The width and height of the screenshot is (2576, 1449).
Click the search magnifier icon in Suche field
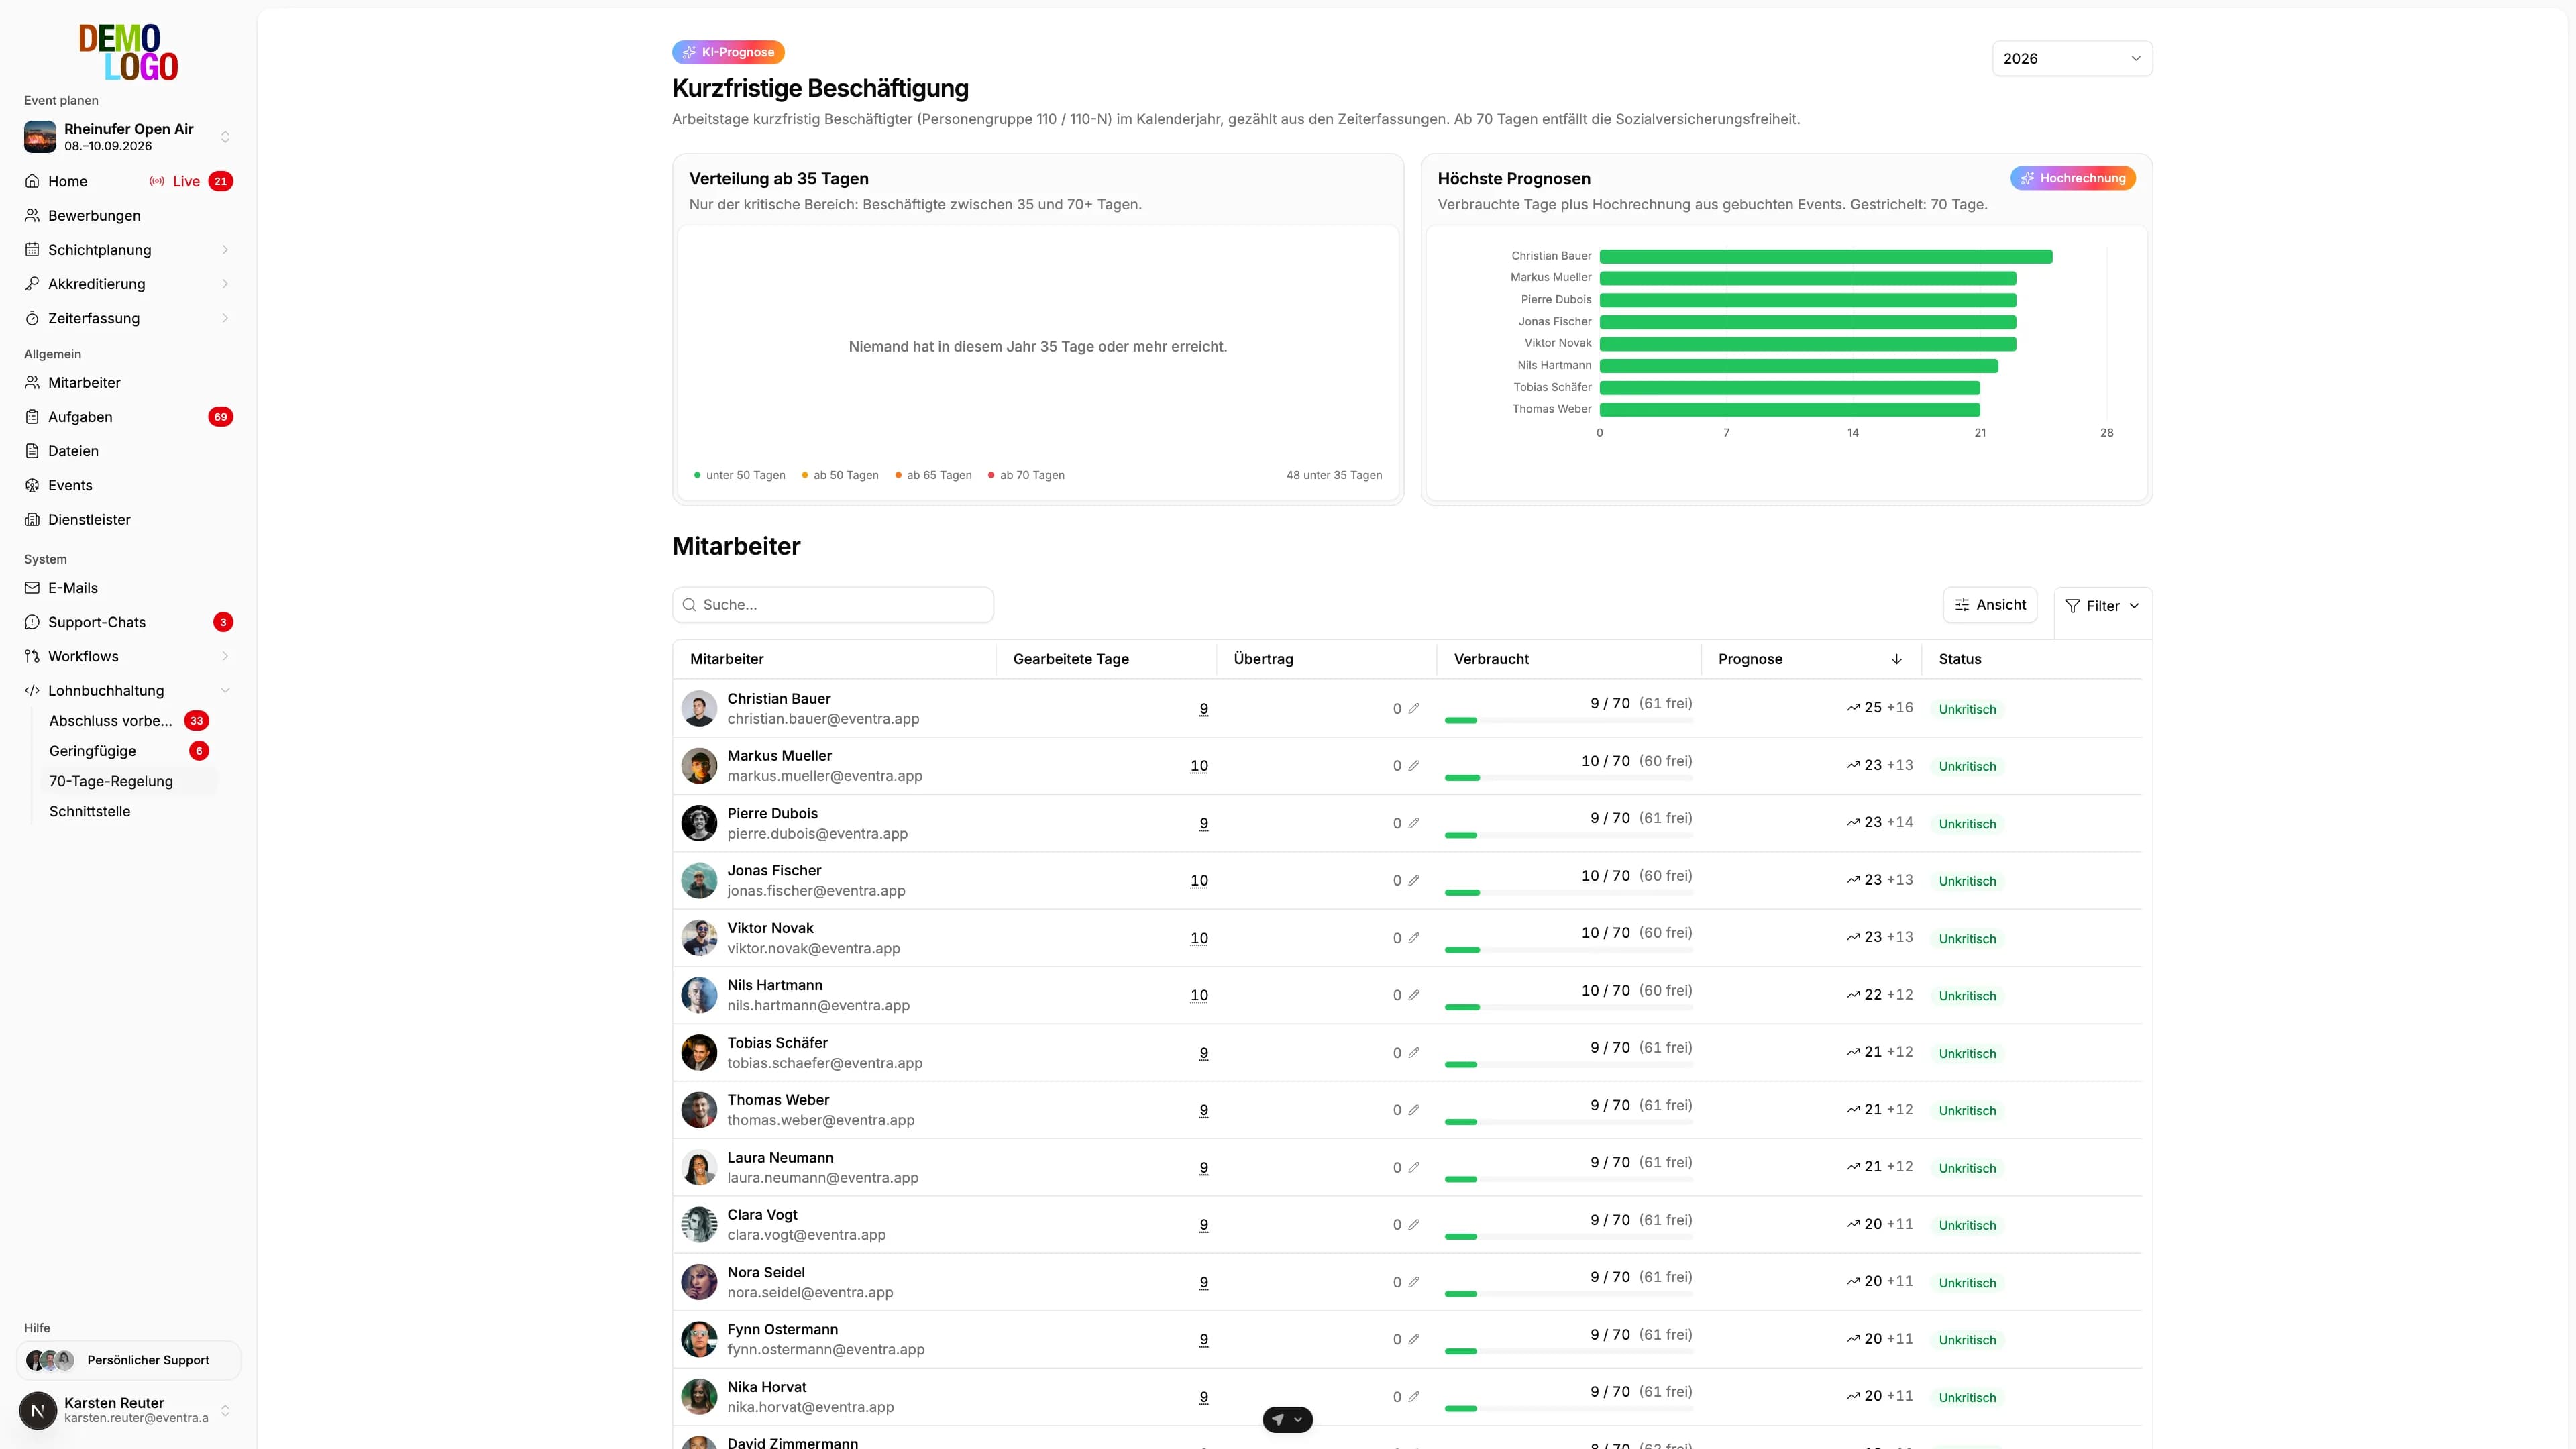click(689, 605)
